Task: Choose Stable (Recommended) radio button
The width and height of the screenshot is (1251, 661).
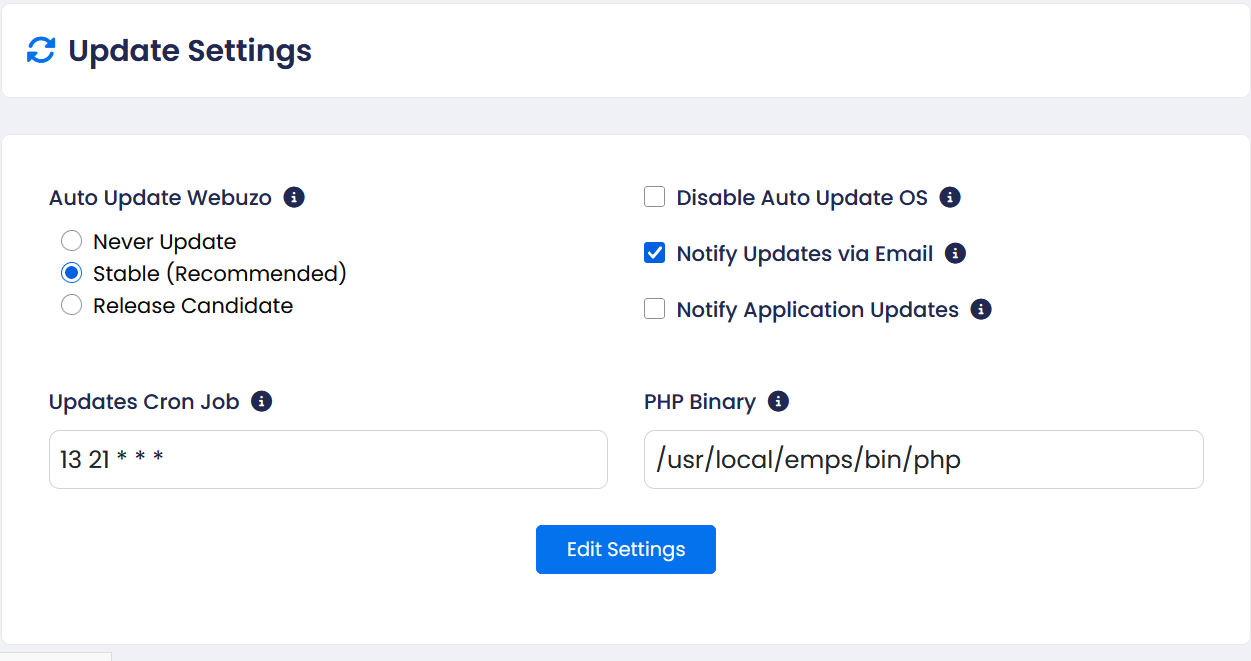Action: click(x=71, y=273)
